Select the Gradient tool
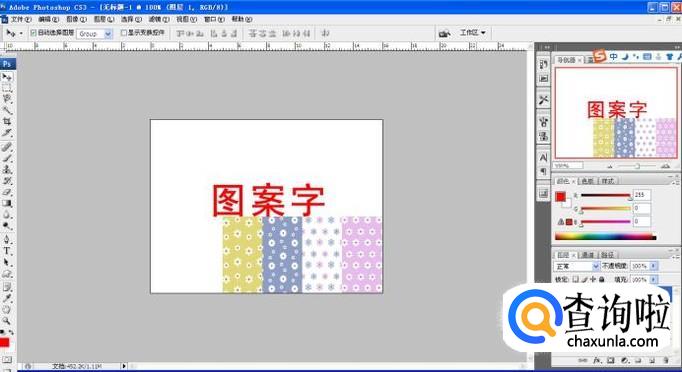Screen dimensions: 682x372 tap(7, 203)
